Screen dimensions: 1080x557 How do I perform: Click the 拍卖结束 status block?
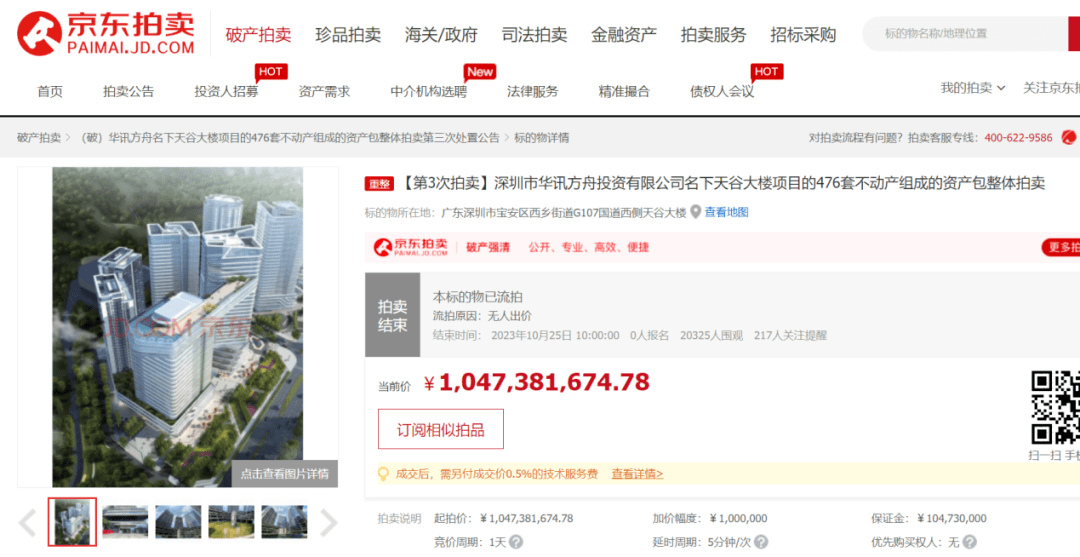coord(393,315)
